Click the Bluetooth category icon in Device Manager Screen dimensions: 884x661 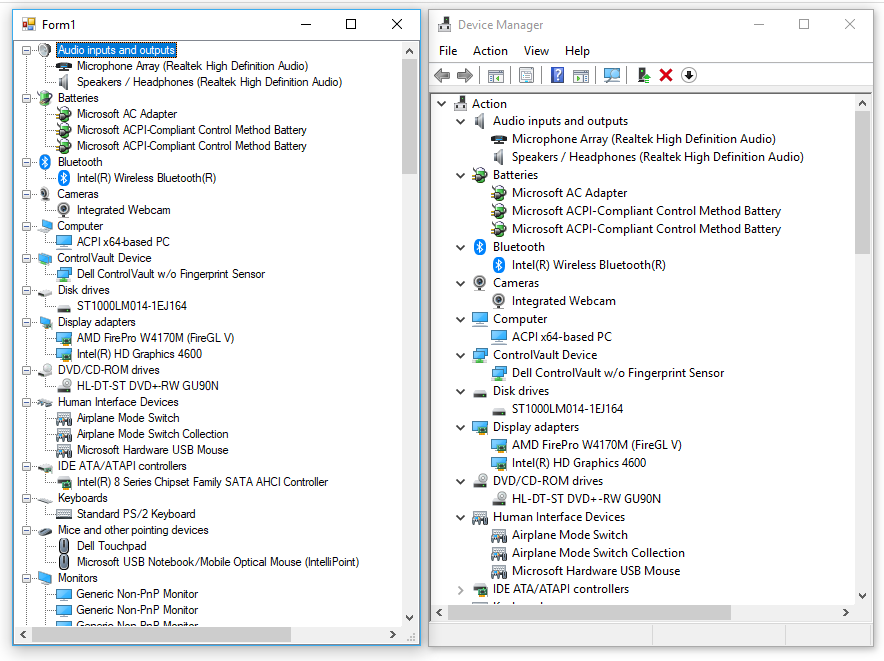(480, 247)
